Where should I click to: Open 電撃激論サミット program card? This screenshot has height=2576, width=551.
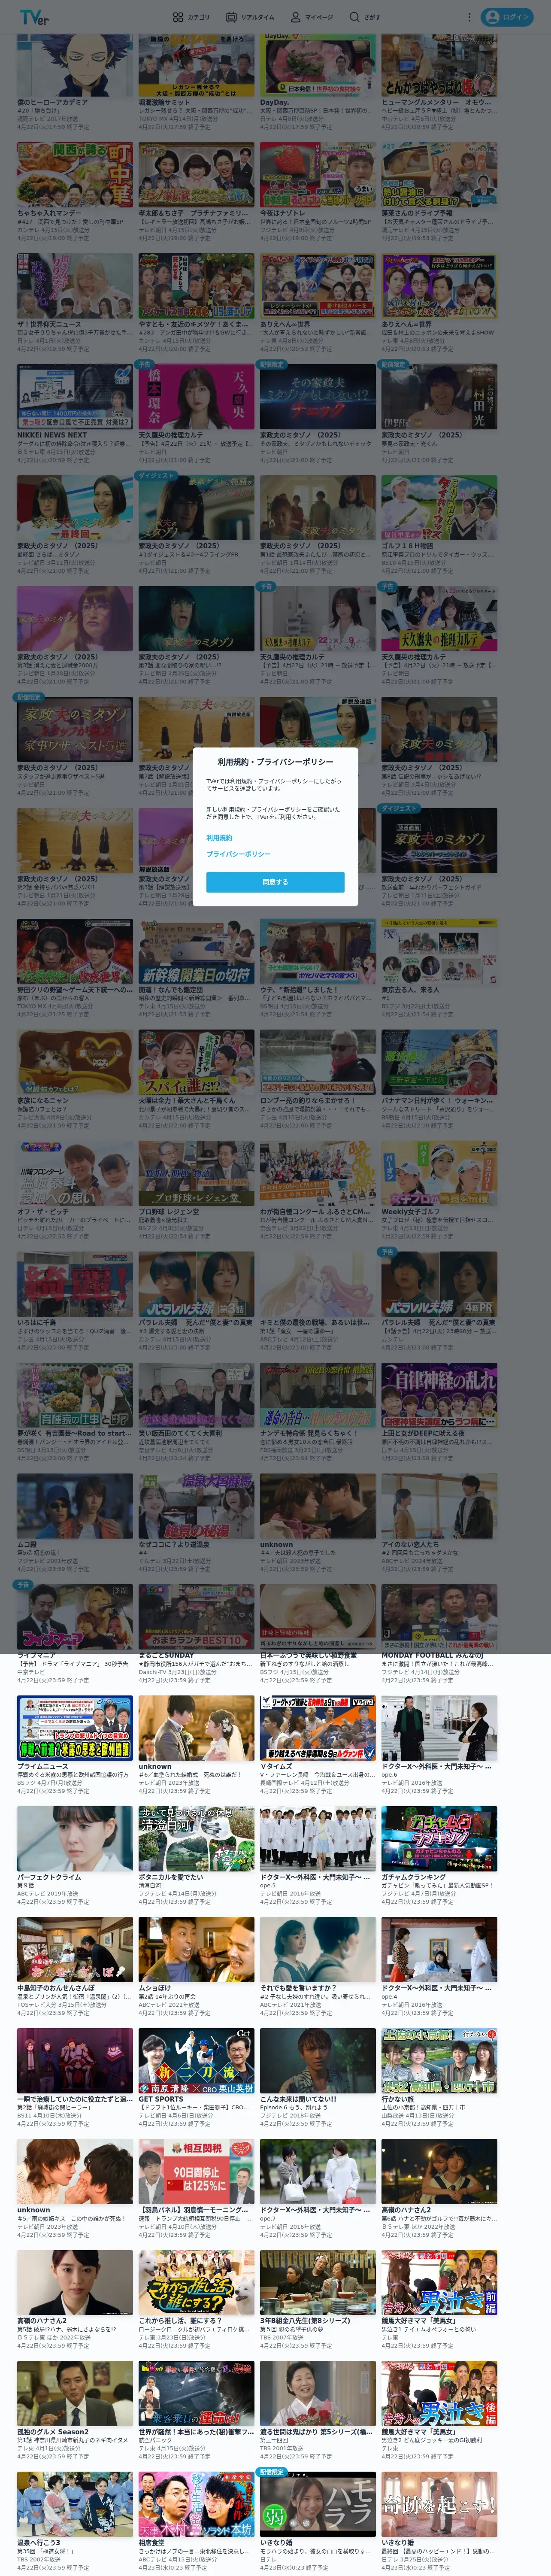(196, 80)
